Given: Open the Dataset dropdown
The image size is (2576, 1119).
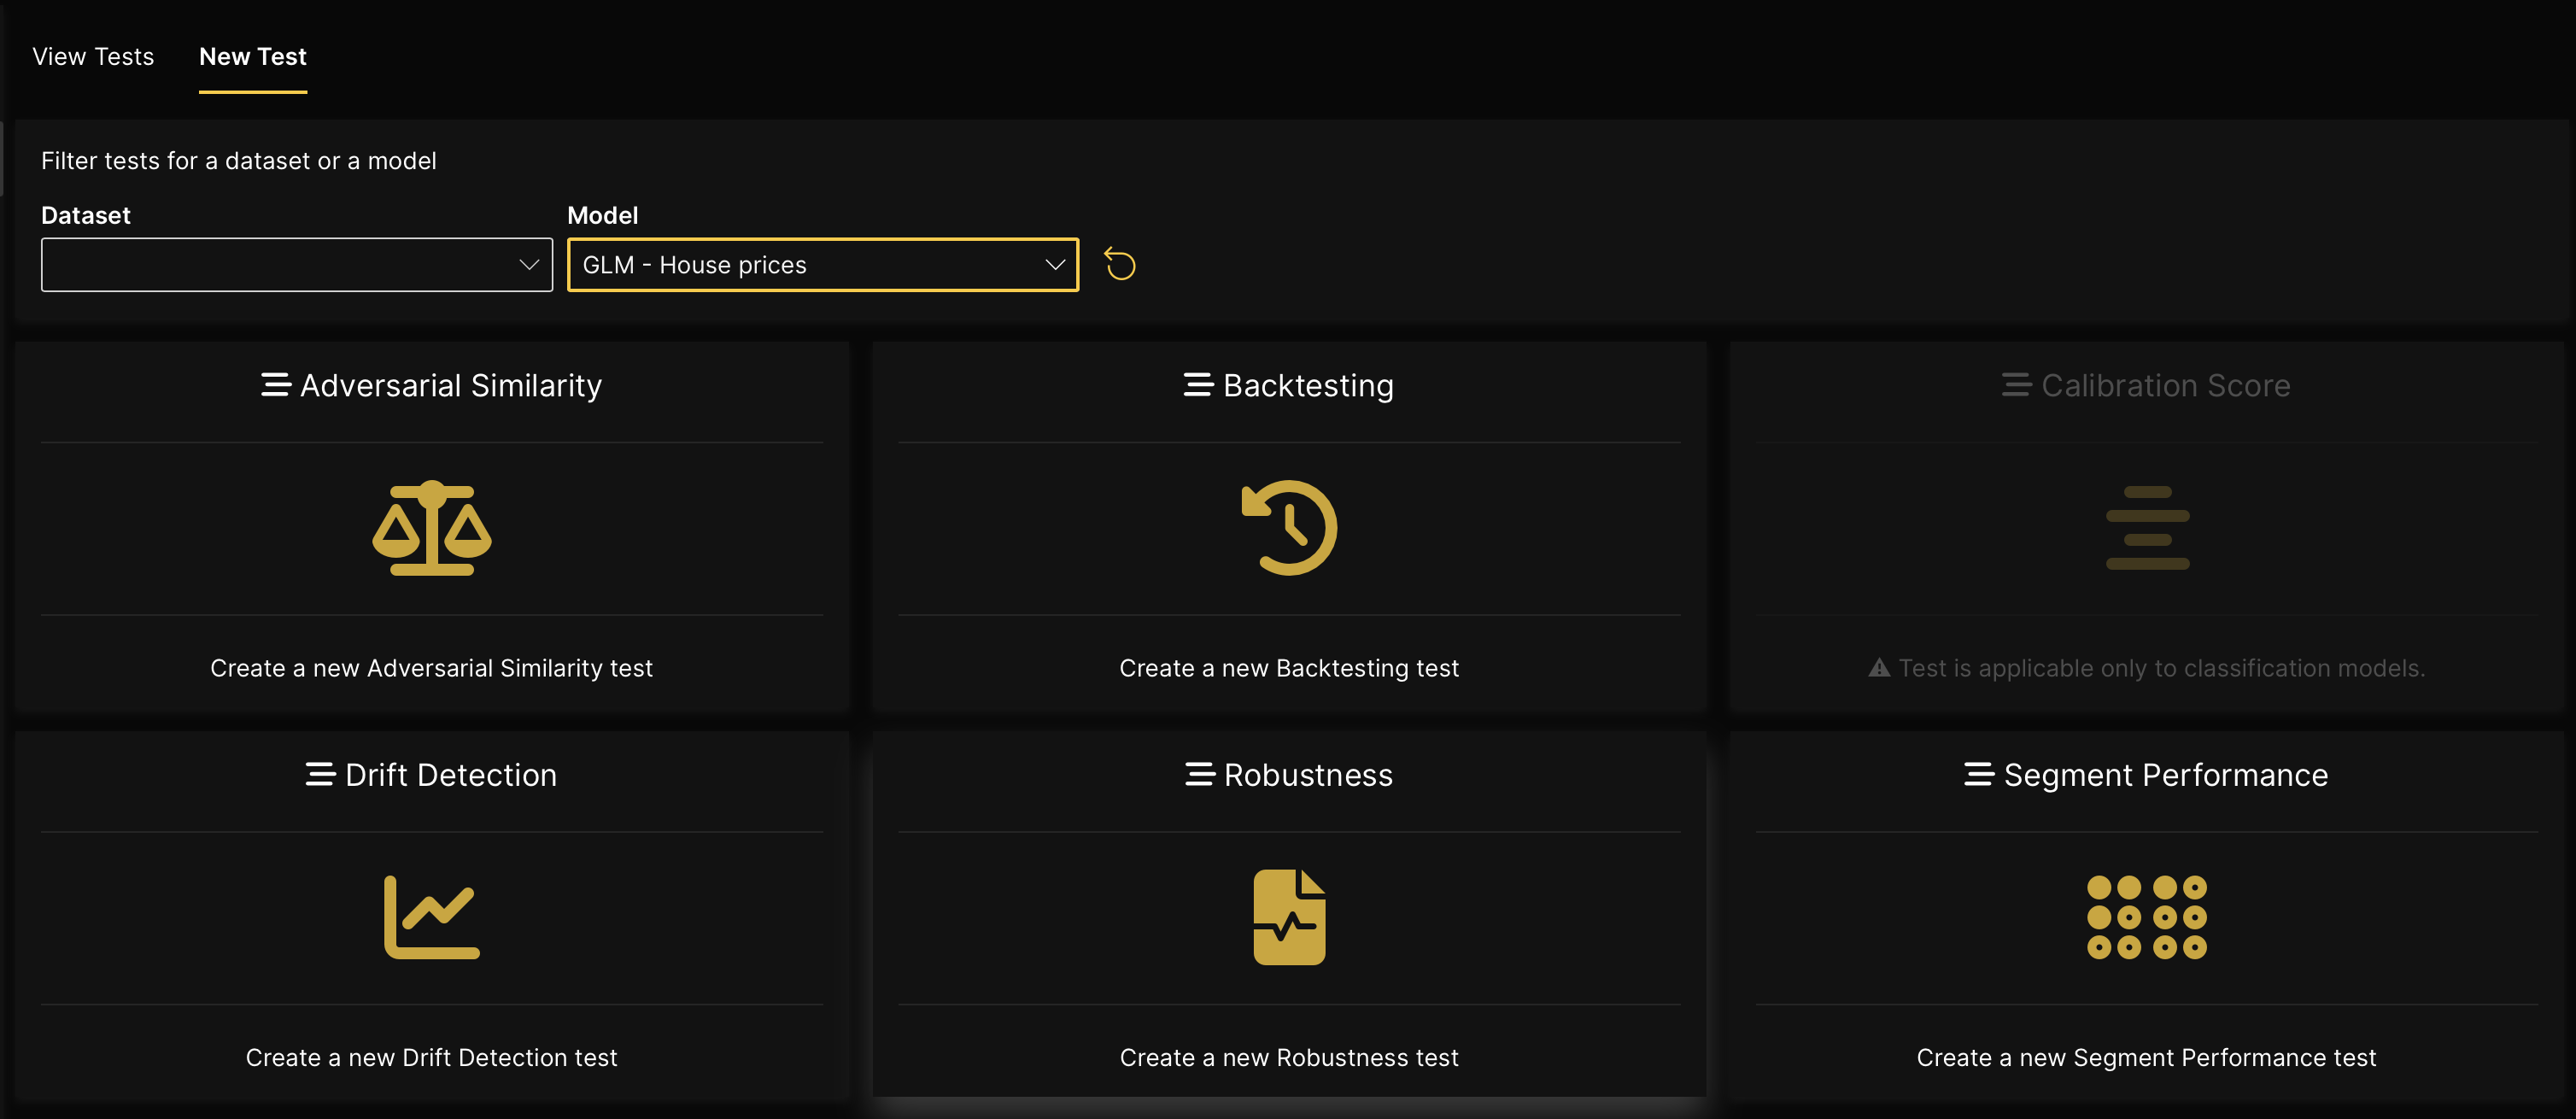Looking at the screenshot, I should click(x=296, y=264).
